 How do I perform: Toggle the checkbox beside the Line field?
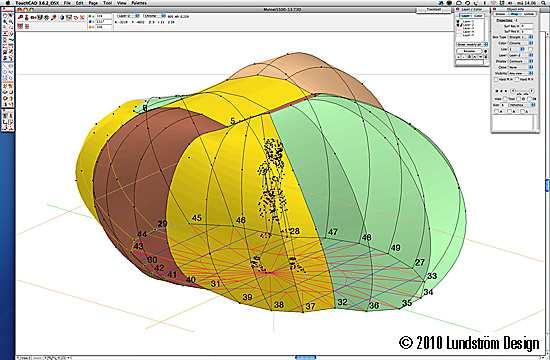(530, 49)
